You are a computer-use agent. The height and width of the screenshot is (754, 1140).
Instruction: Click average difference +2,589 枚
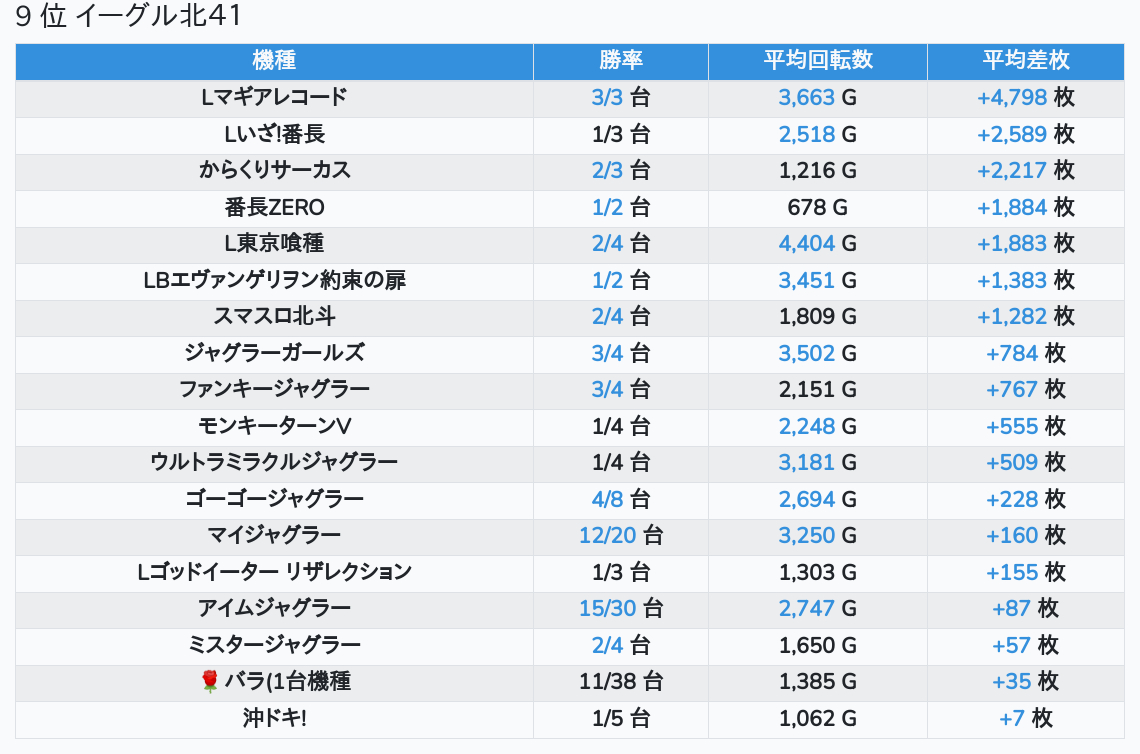point(1026,135)
